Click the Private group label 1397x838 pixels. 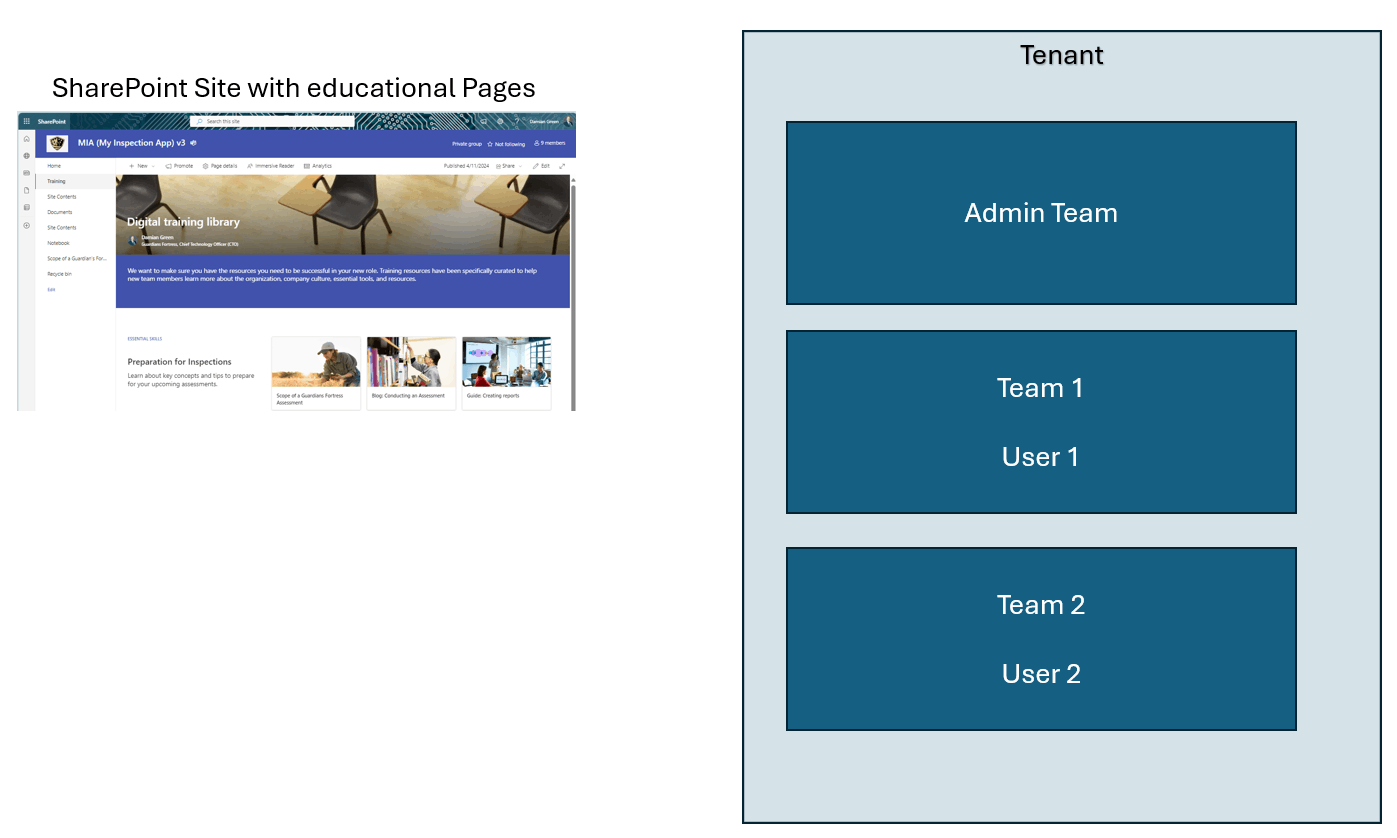tap(467, 144)
